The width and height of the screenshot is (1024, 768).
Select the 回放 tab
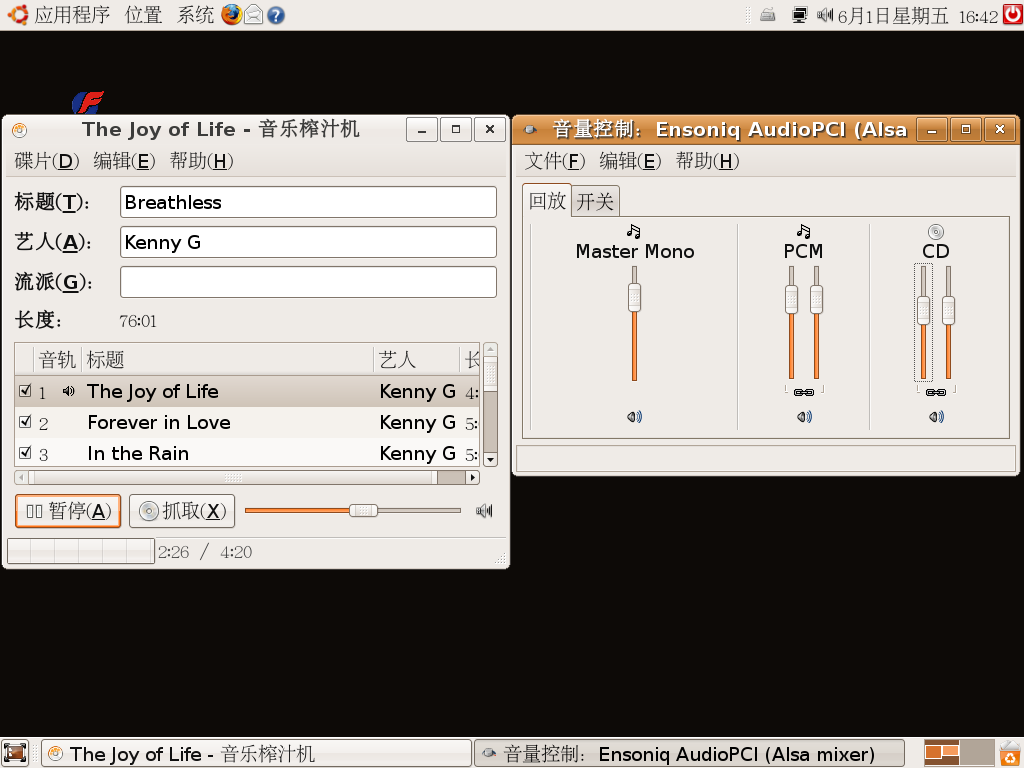click(547, 200)
